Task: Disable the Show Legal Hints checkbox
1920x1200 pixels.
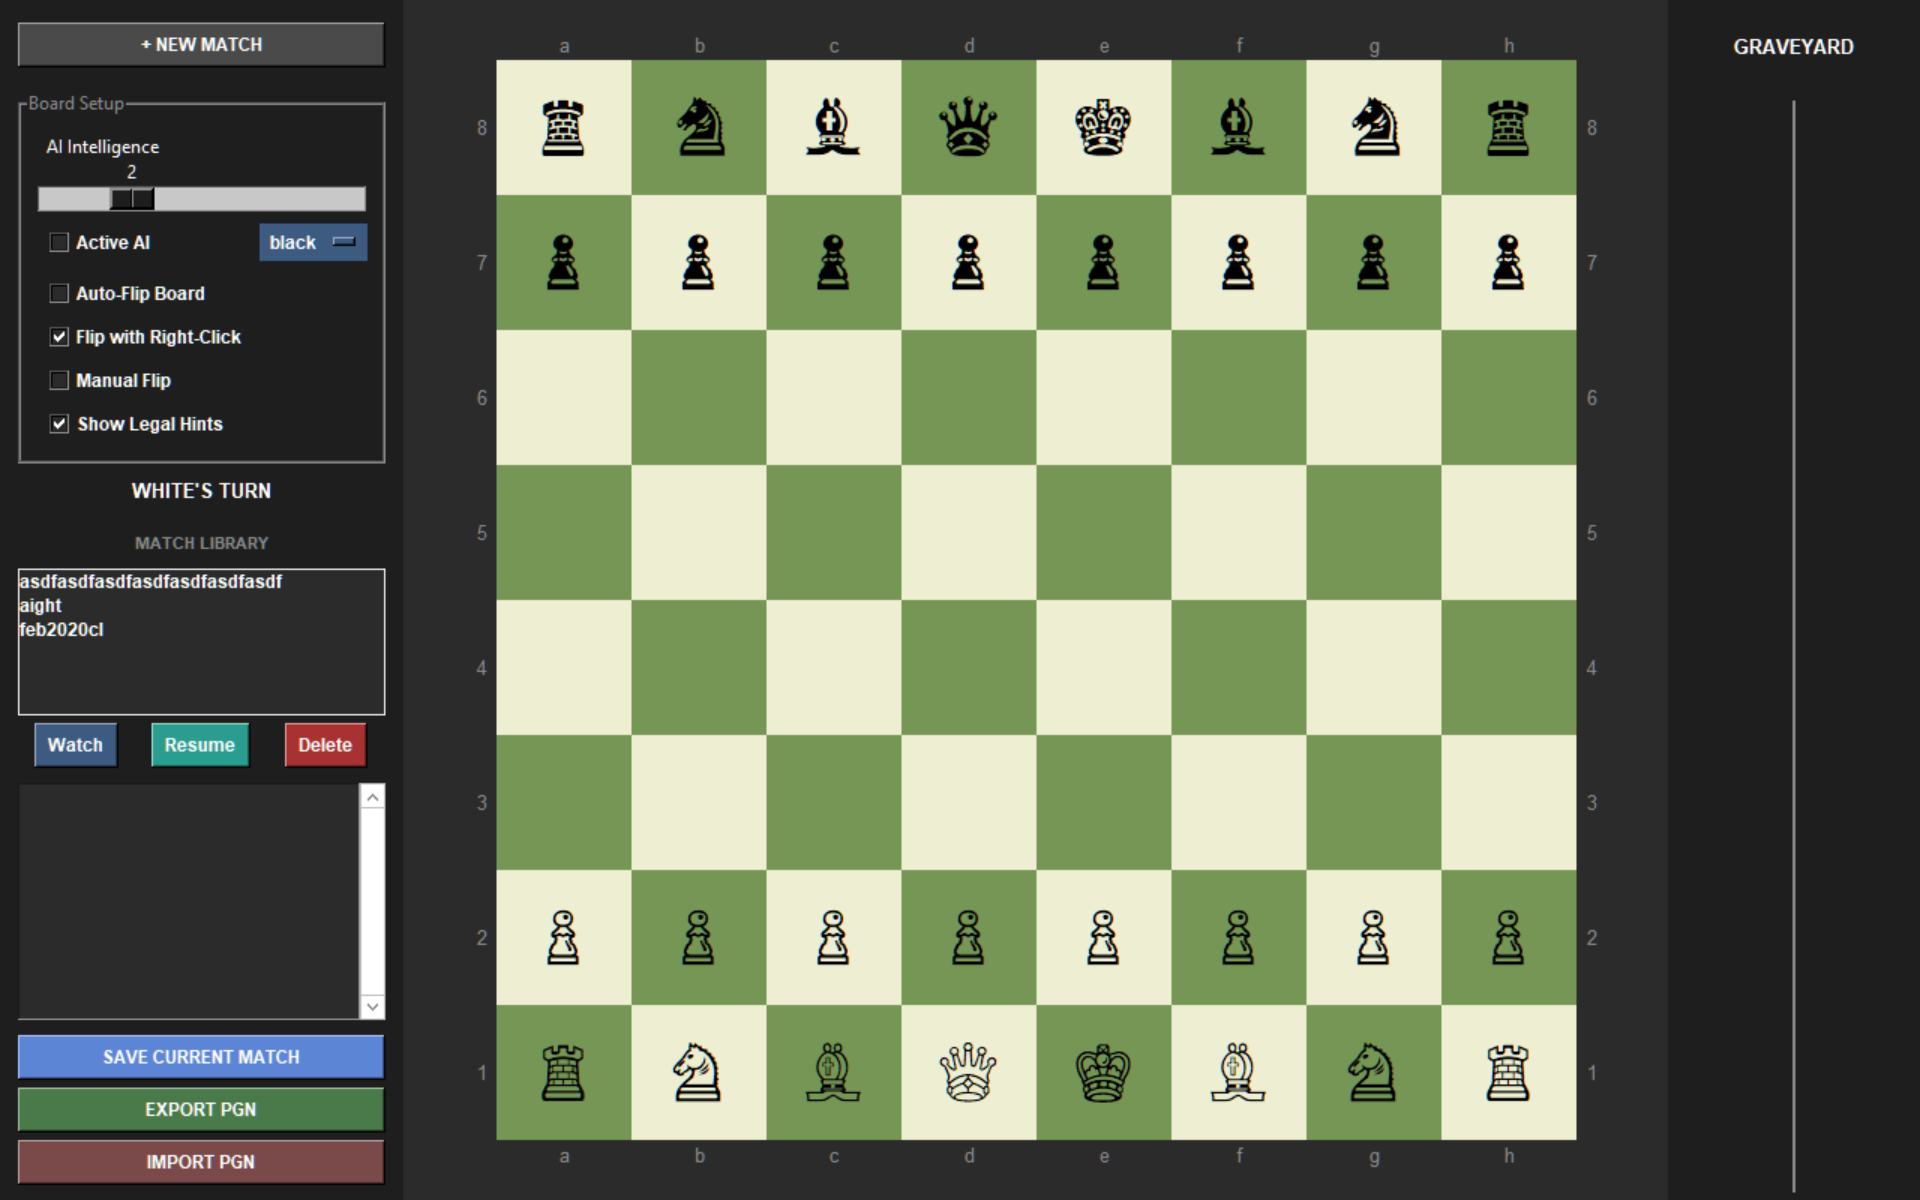Action: [x=60, y=424]
